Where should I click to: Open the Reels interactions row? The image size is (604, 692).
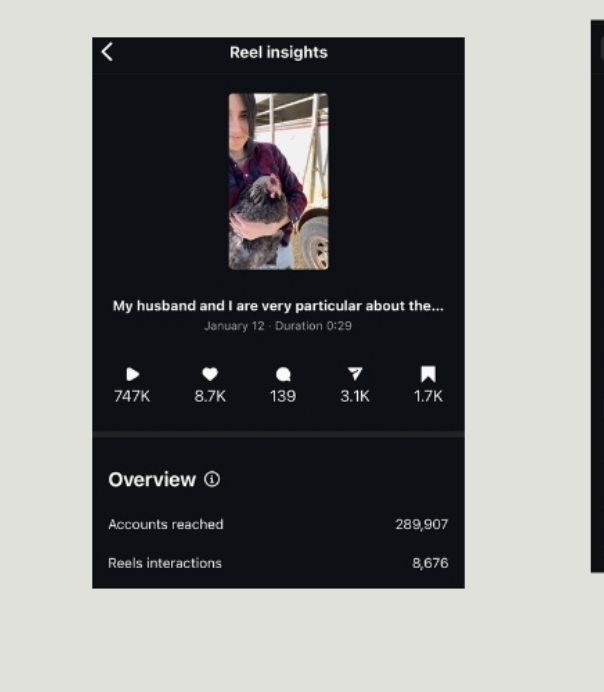point(278,563)
